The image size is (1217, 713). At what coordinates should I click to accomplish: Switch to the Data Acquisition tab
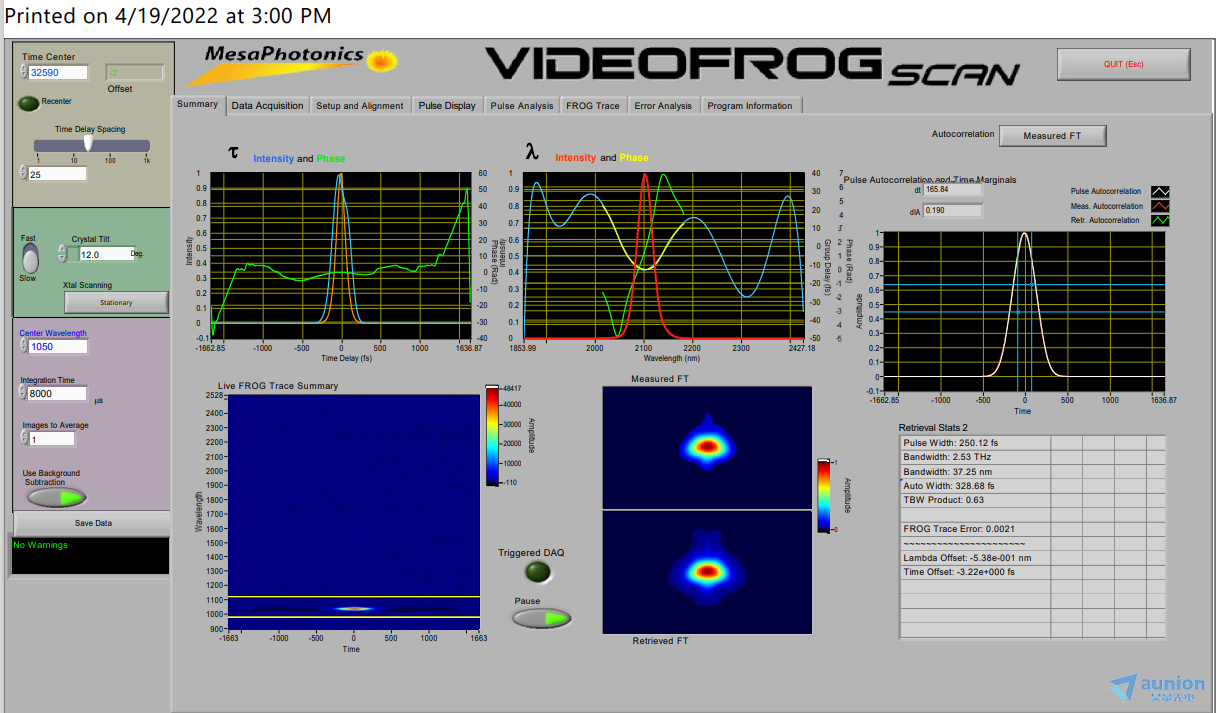pos(267,105)
